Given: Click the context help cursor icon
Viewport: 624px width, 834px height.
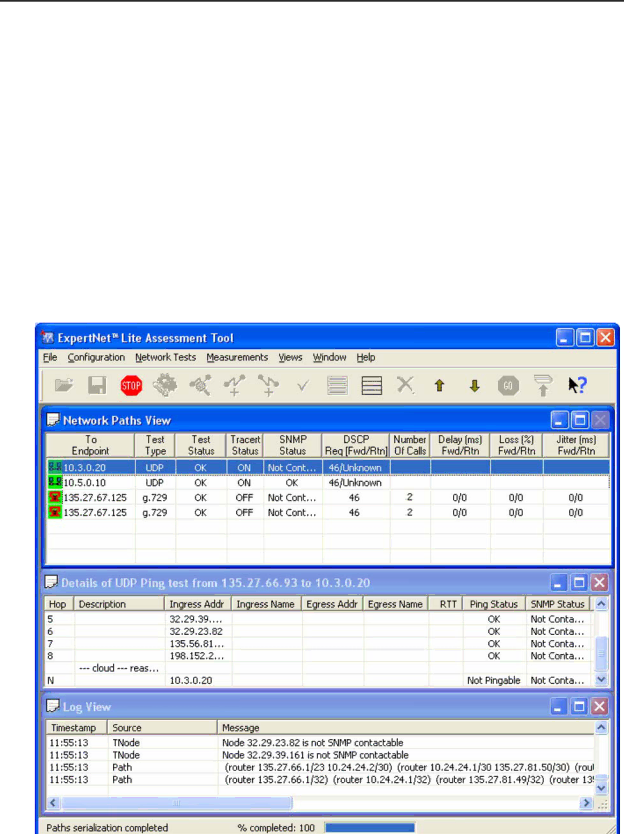Looking at the screenshot, I should 577,385.
